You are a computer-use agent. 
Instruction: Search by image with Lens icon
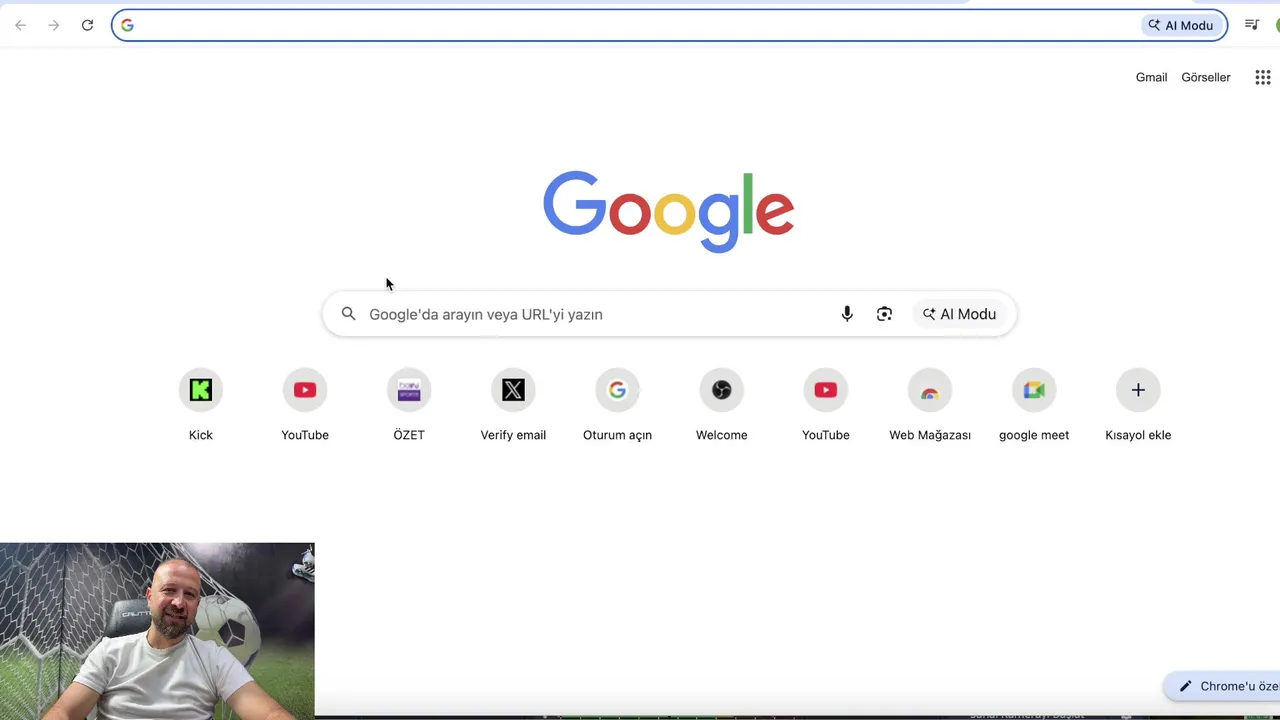coord(884,314)
